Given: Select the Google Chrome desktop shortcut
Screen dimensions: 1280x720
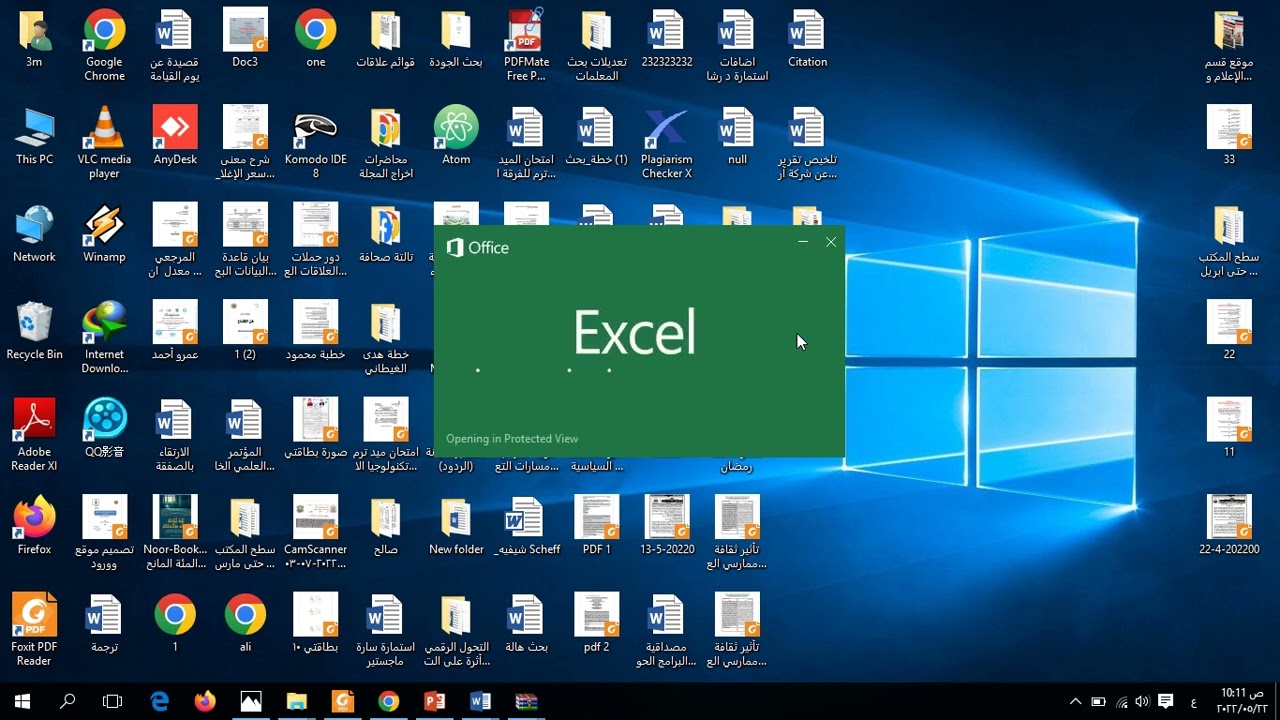Looking at the screenshot, I should [x=104, y=46].
